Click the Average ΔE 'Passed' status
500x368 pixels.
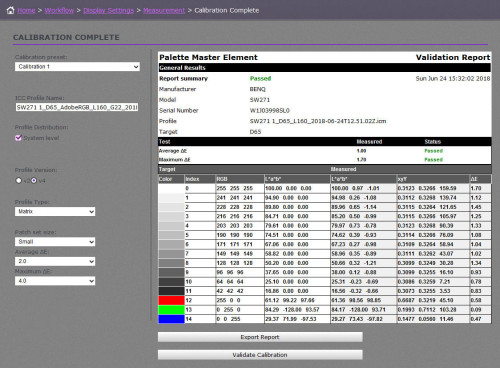(433, 151)
